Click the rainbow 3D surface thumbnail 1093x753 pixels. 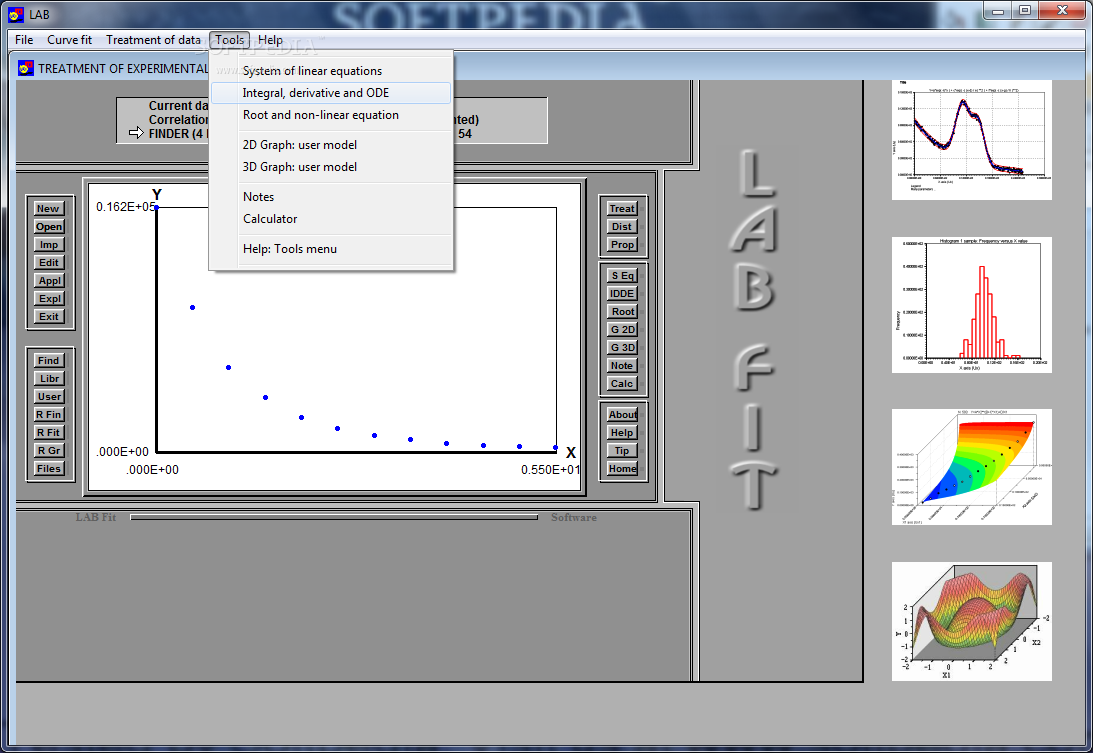[972, 467]
